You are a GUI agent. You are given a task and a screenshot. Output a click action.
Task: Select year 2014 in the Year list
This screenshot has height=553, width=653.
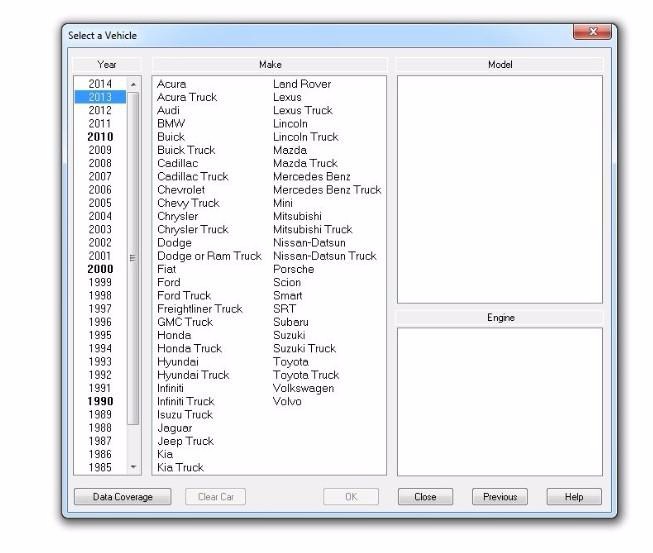point(100,84)
